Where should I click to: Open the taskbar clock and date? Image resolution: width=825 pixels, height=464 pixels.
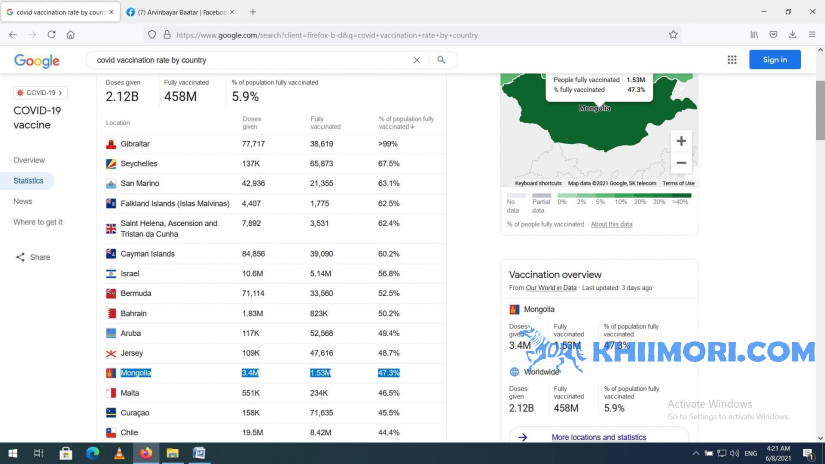pos(778,453)
